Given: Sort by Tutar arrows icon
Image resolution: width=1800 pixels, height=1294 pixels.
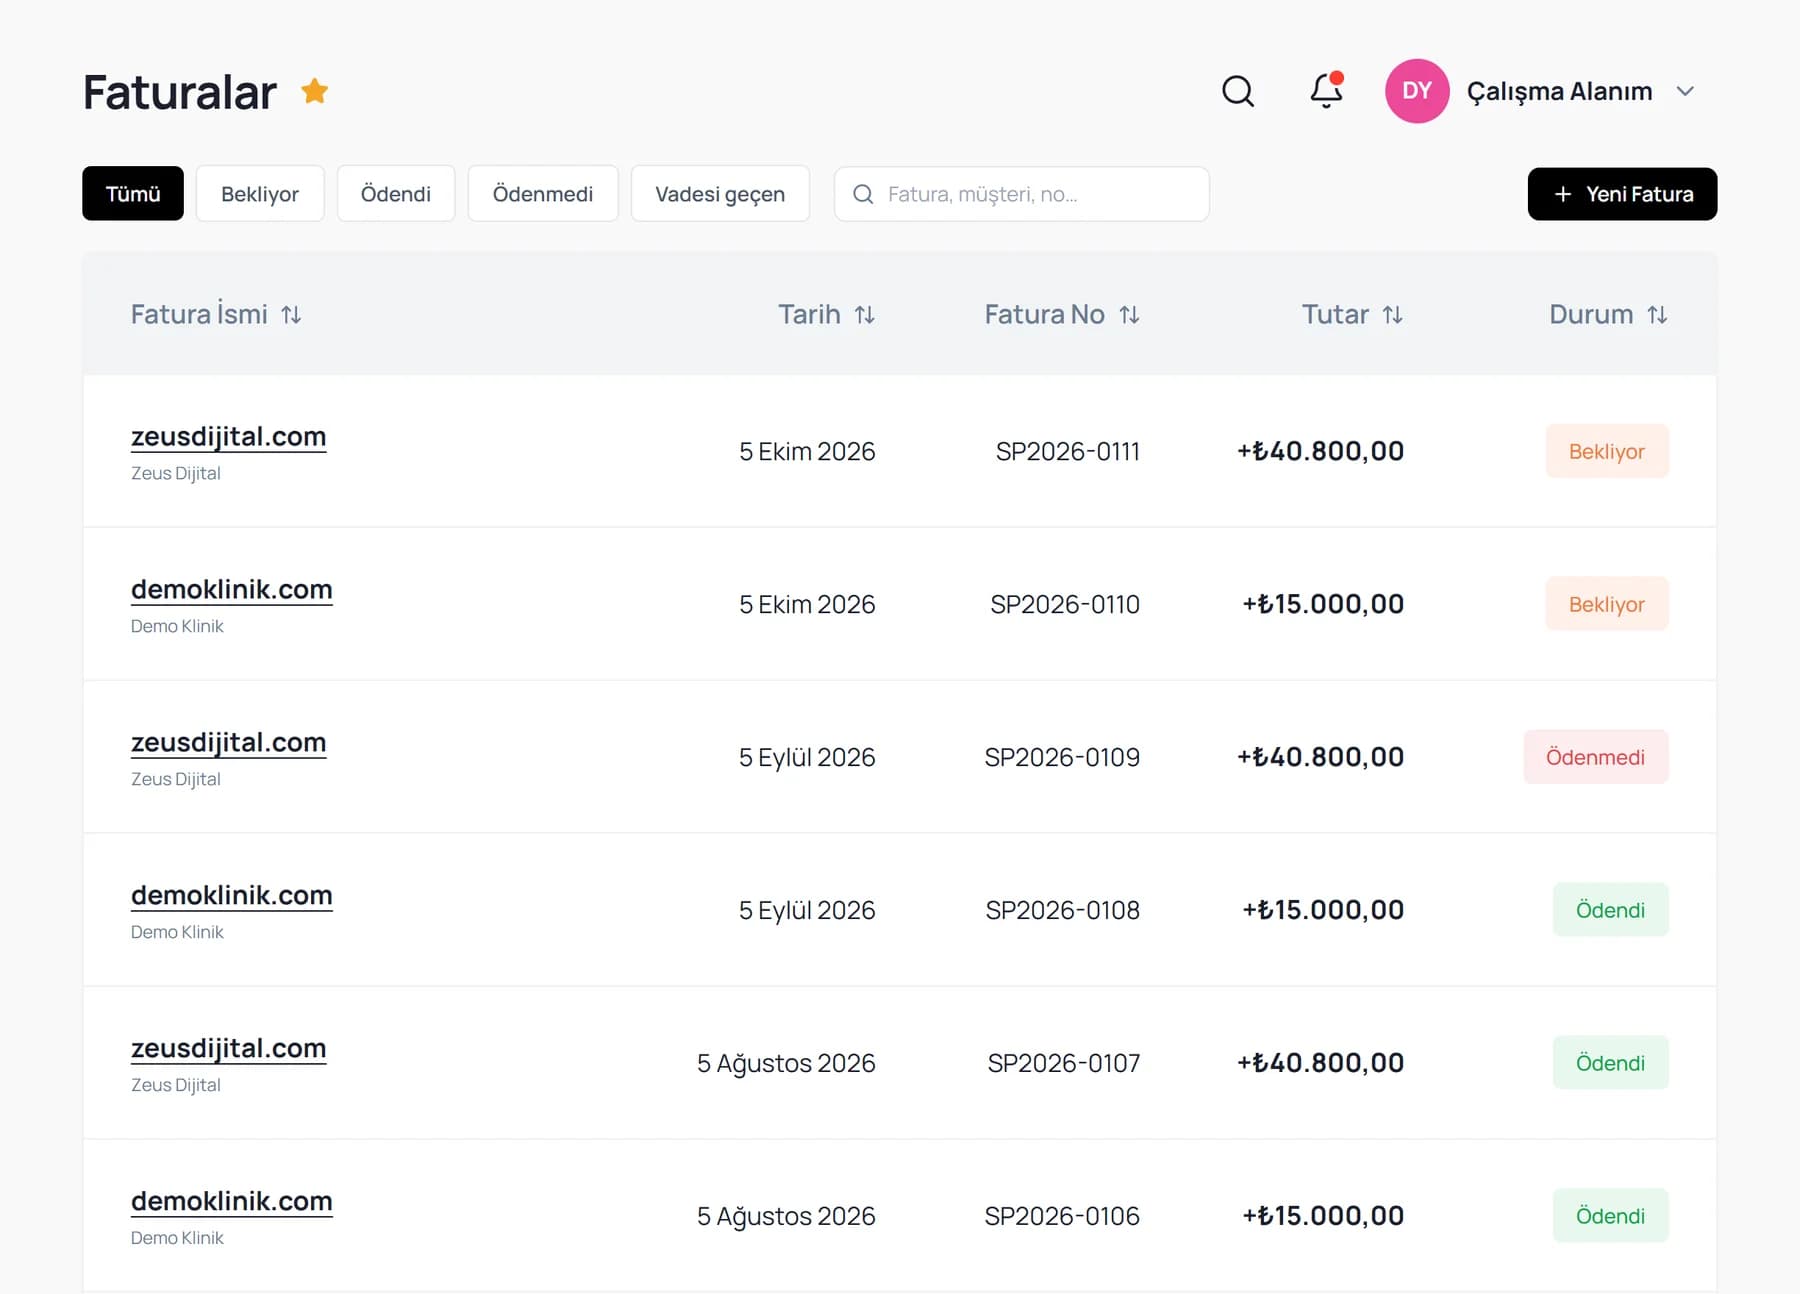Looking at the screenshot, I should click(1392, 315).
